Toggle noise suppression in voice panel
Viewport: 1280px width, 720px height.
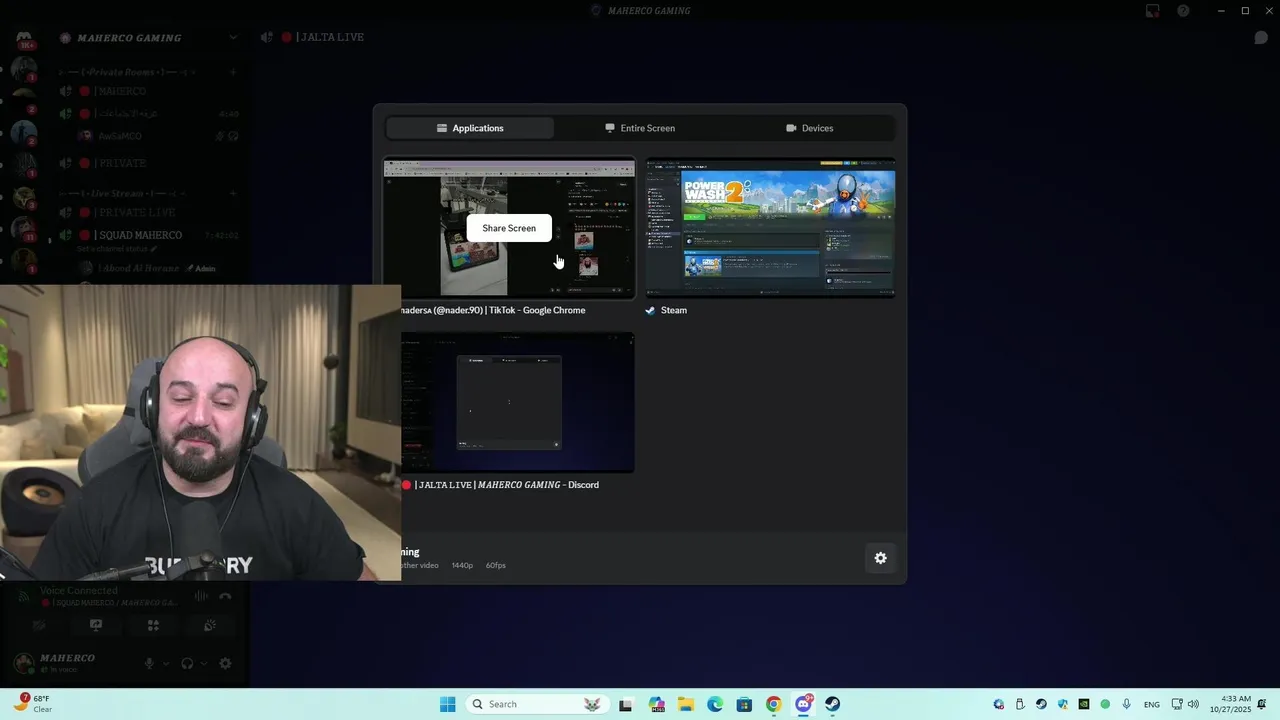click(201, 596)
